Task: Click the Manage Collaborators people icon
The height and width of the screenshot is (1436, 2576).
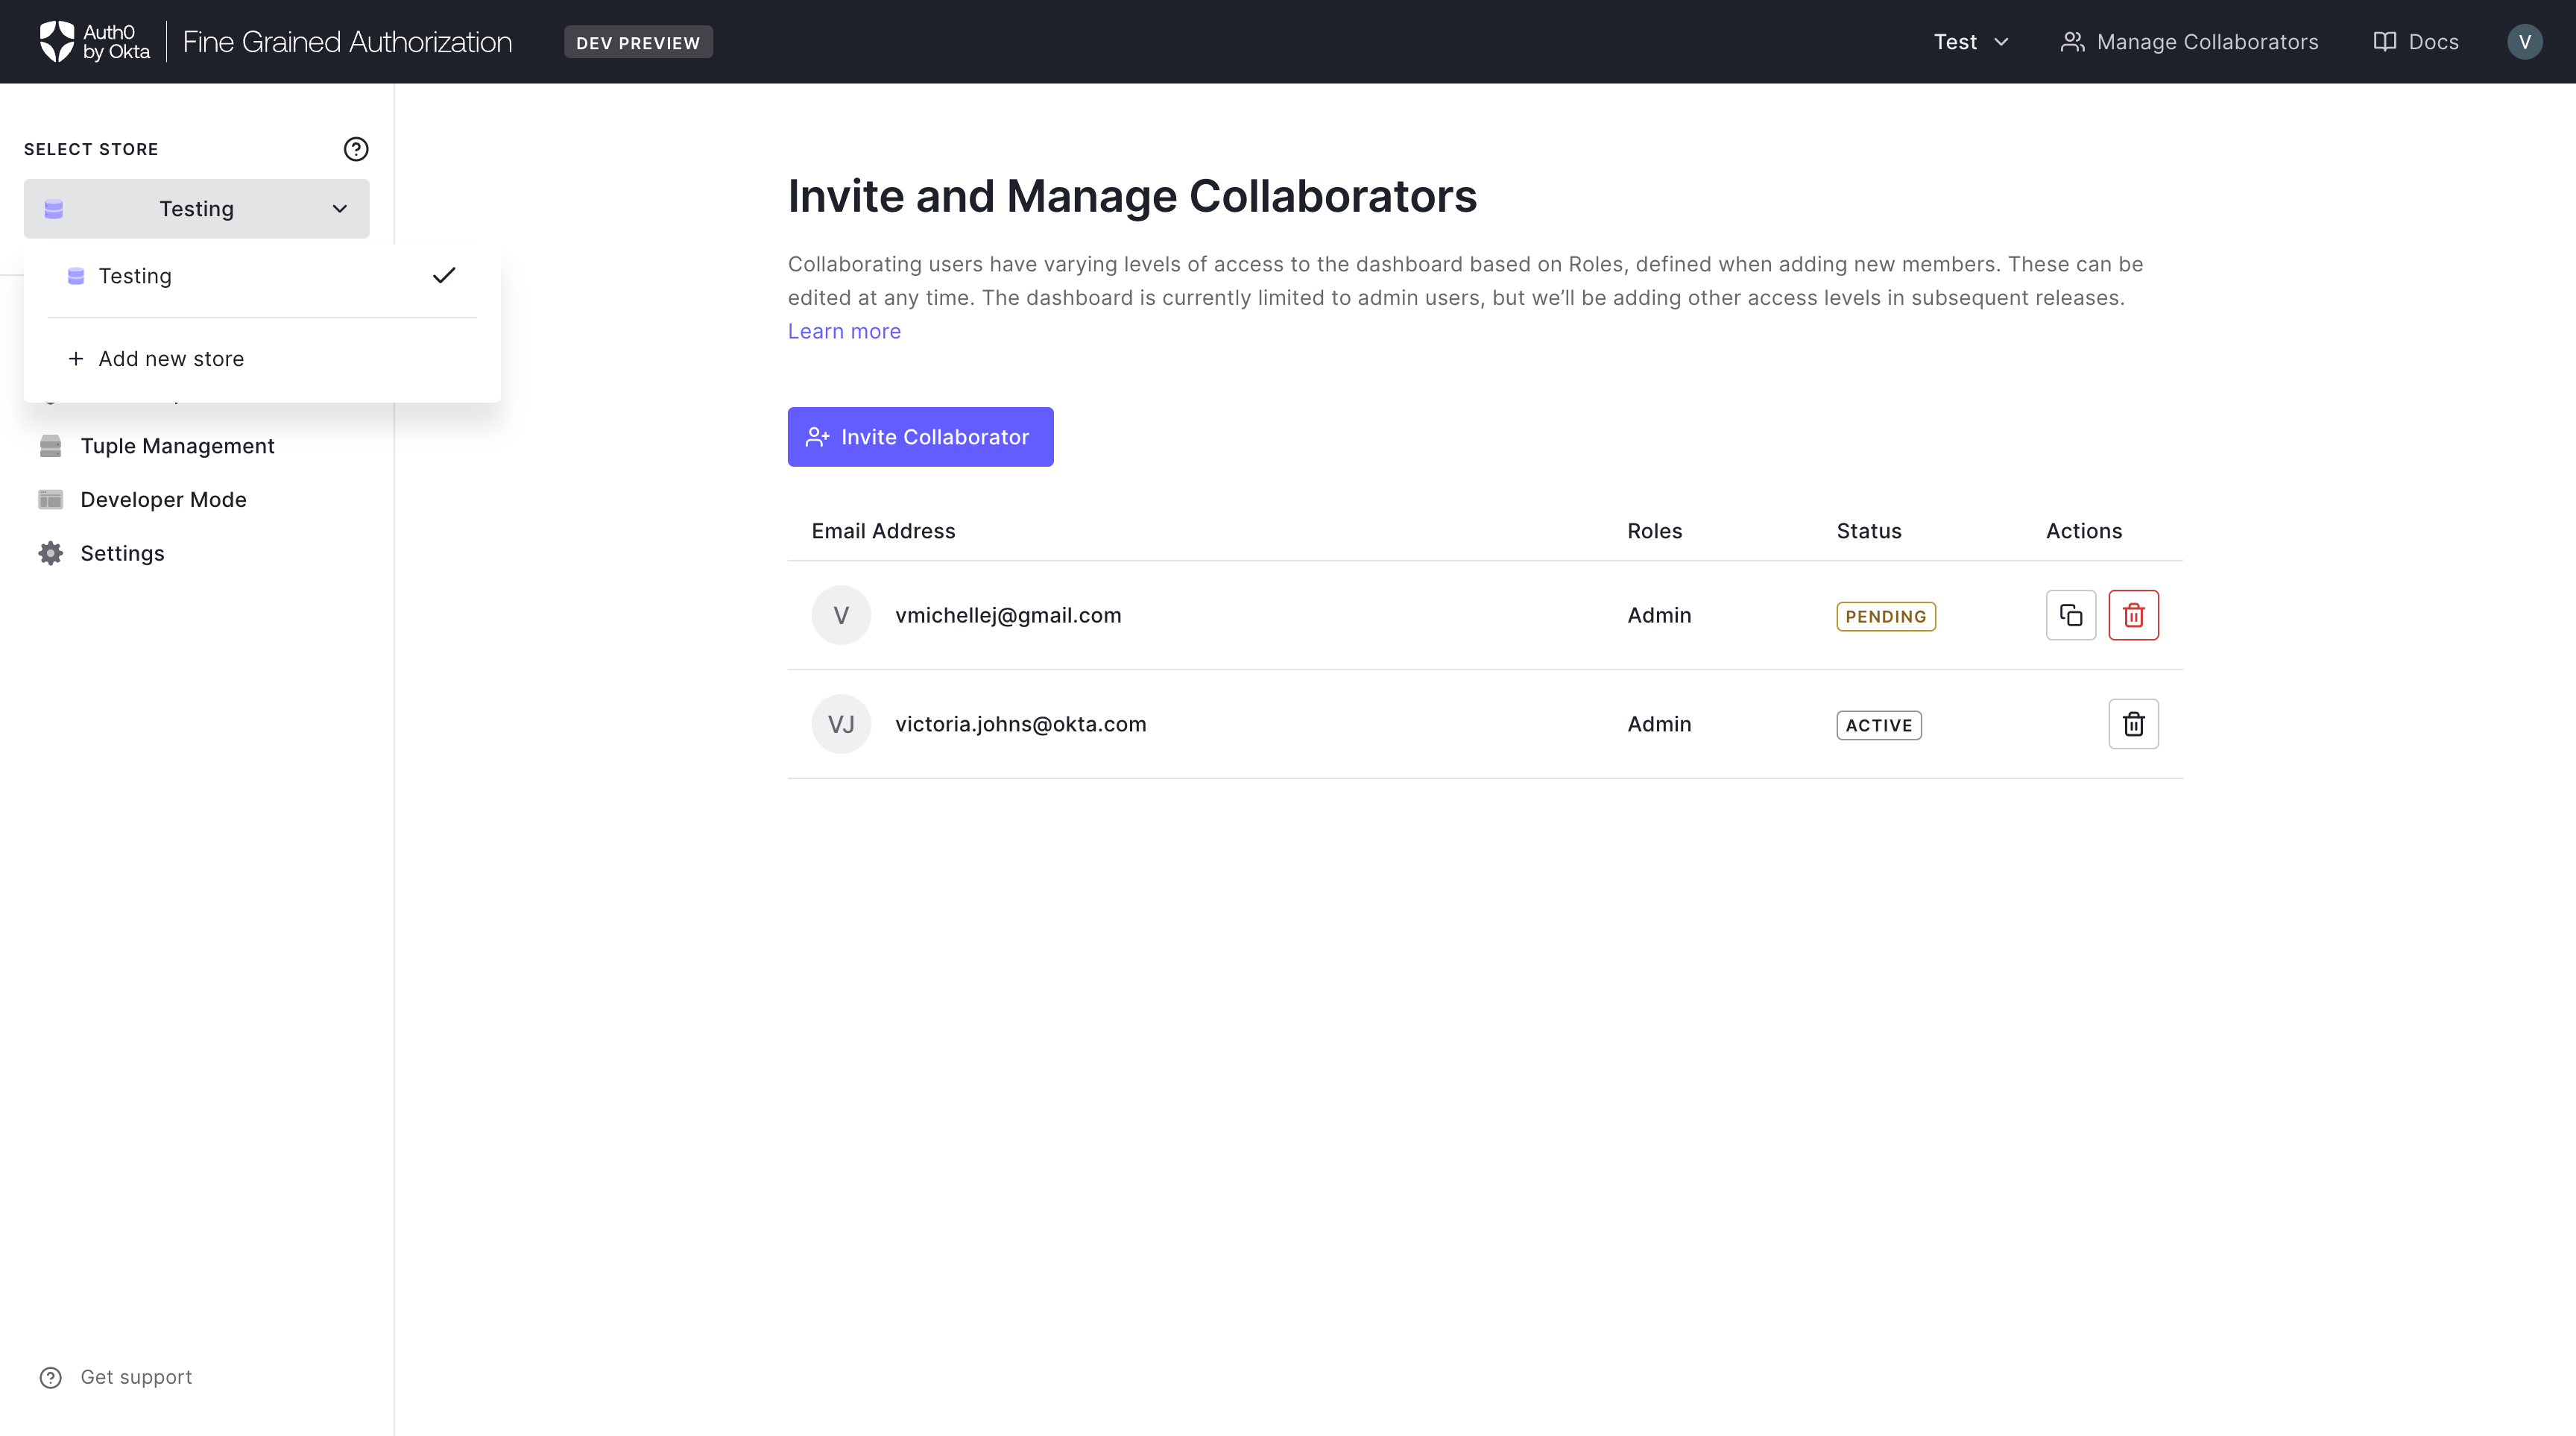Action: 2072,42
